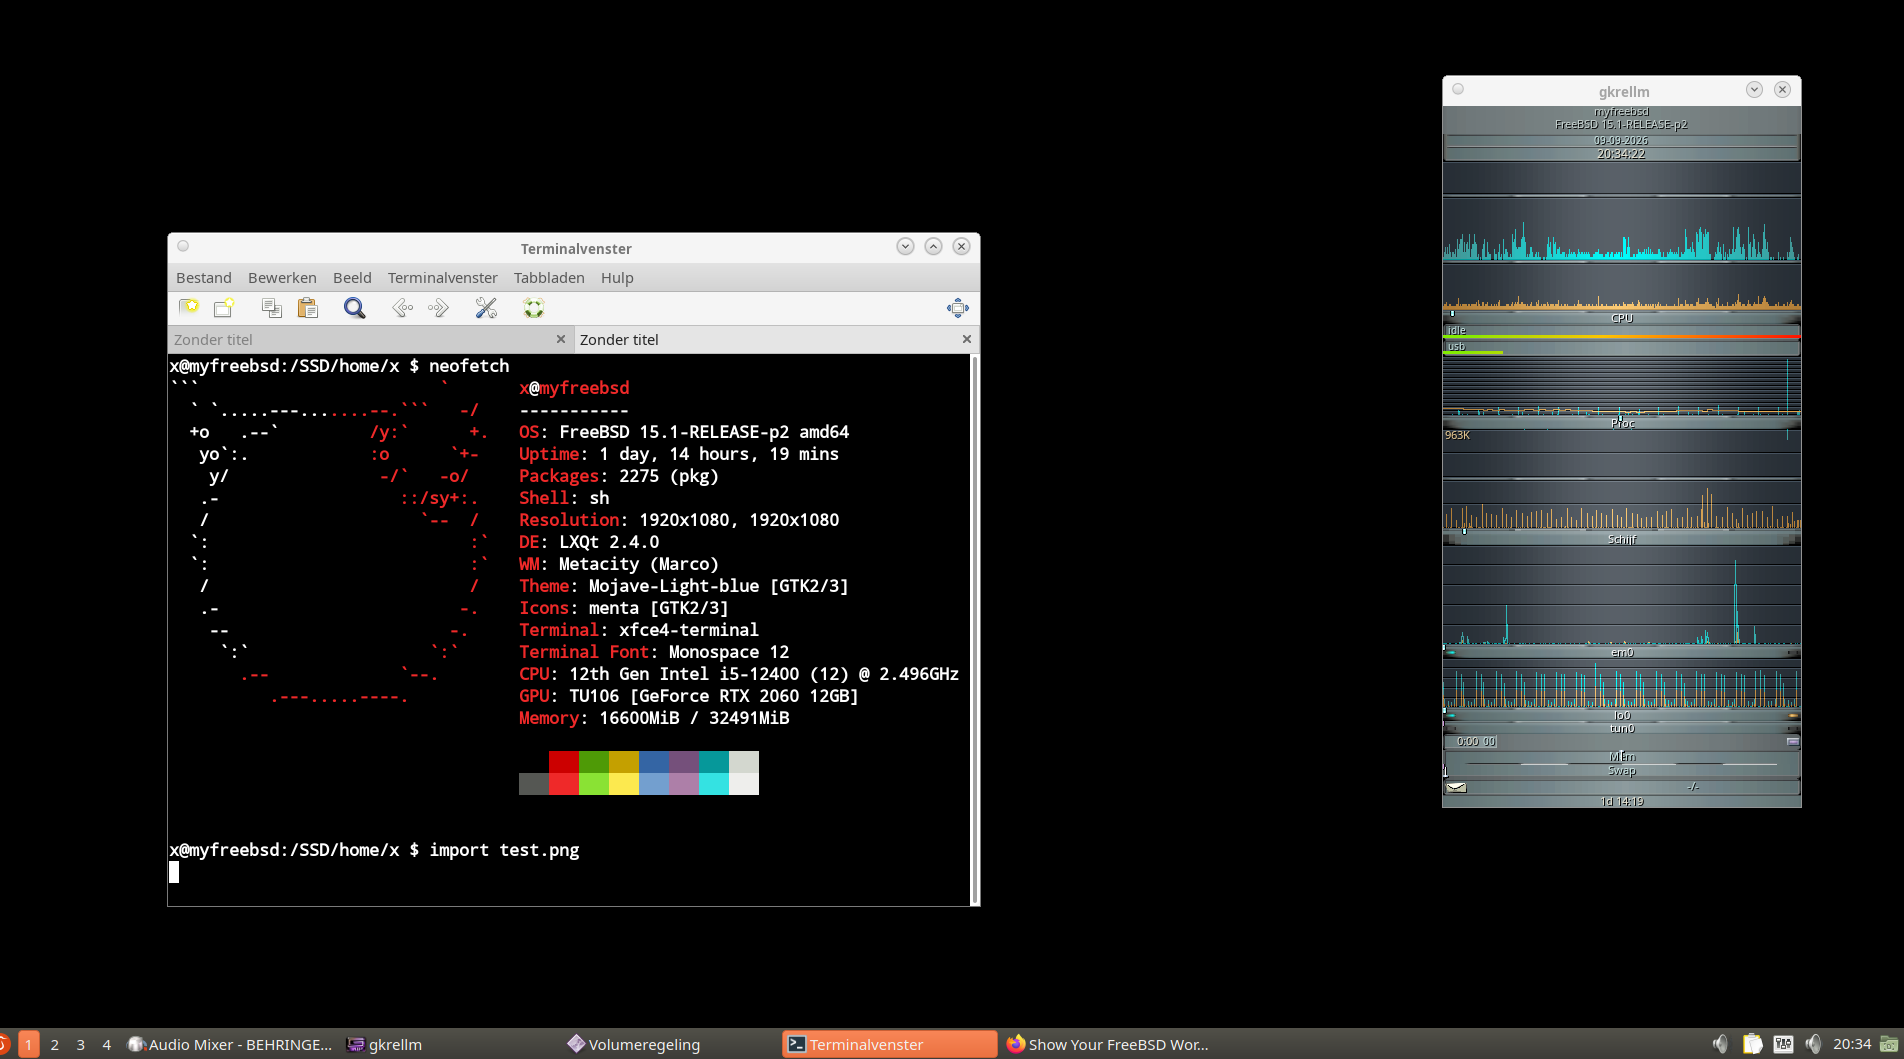Open terminal preferences wrench icon
Viewport: 1904px width, 1059px height.
(x=486, y=308)
